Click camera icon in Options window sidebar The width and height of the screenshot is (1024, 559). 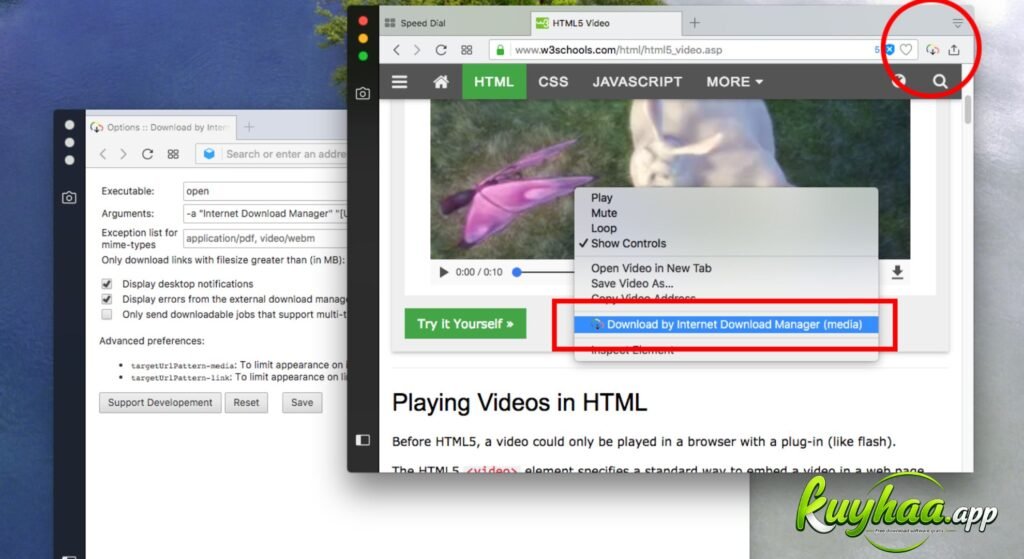[x=69, y=197]
